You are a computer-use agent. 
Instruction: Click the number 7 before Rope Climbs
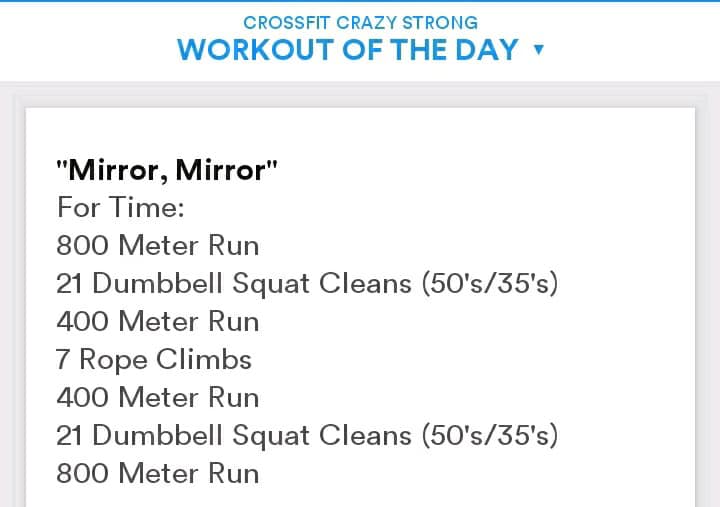tap(63, 360)
